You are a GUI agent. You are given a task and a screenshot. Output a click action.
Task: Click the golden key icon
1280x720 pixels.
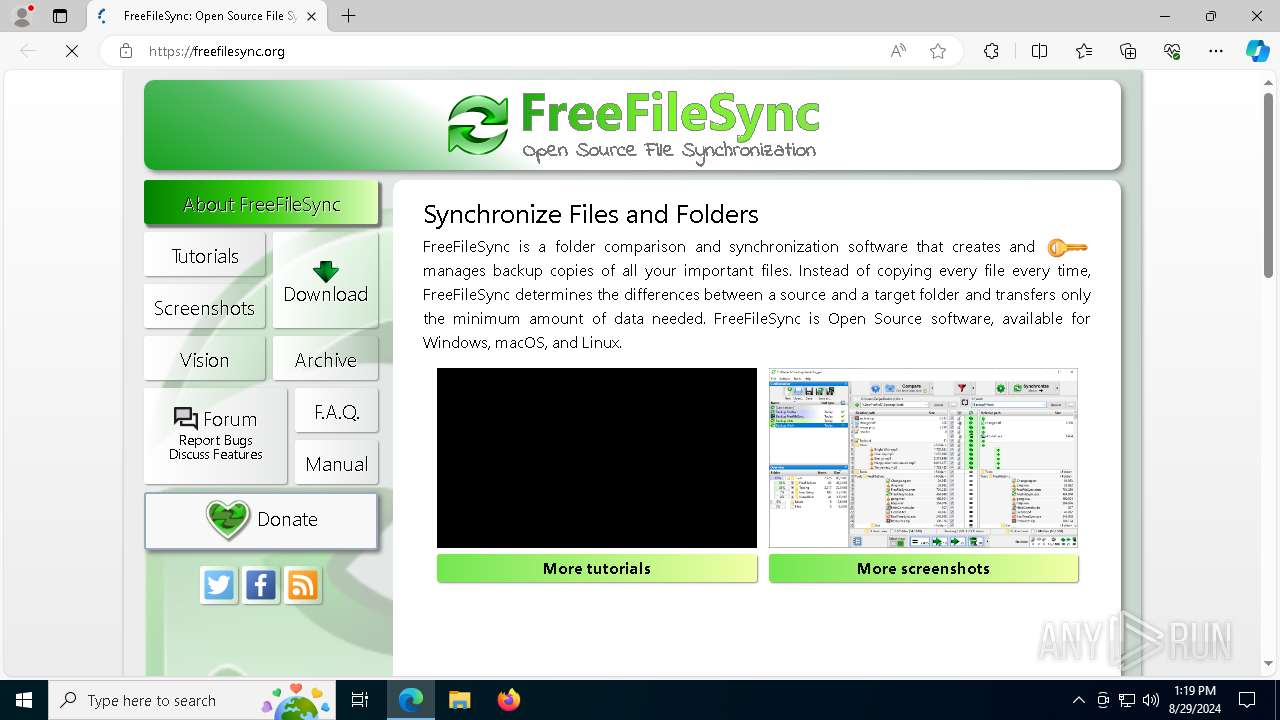(1067, 248)
